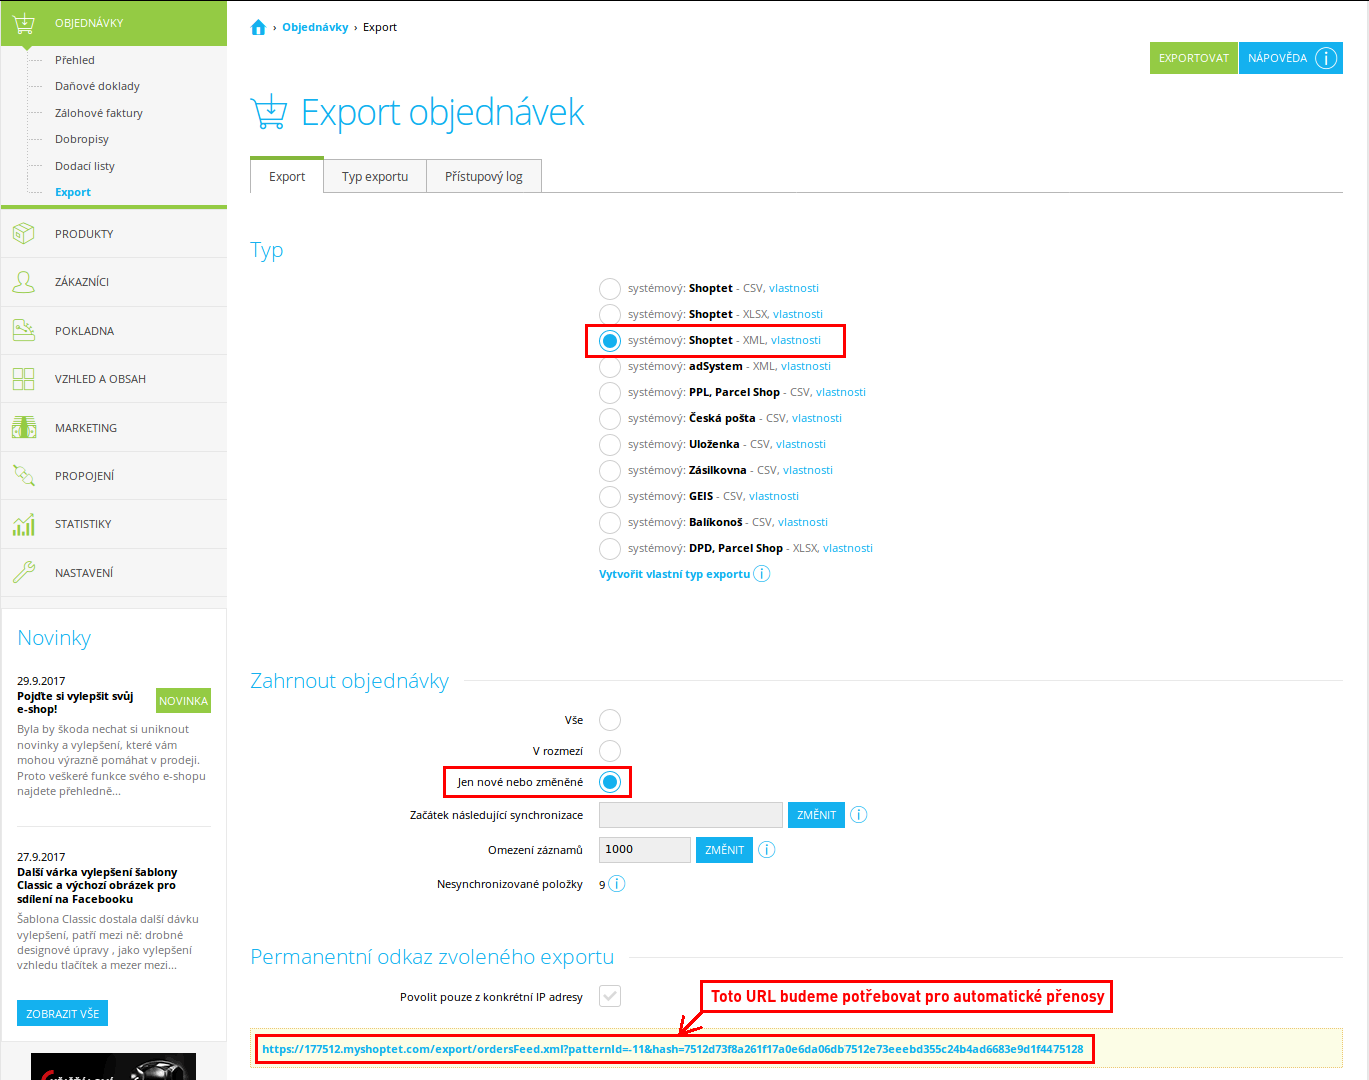Screen dimensions: 1369x1080
Task: Click the home icon in breadcrumb
Action: coord(258,27)
